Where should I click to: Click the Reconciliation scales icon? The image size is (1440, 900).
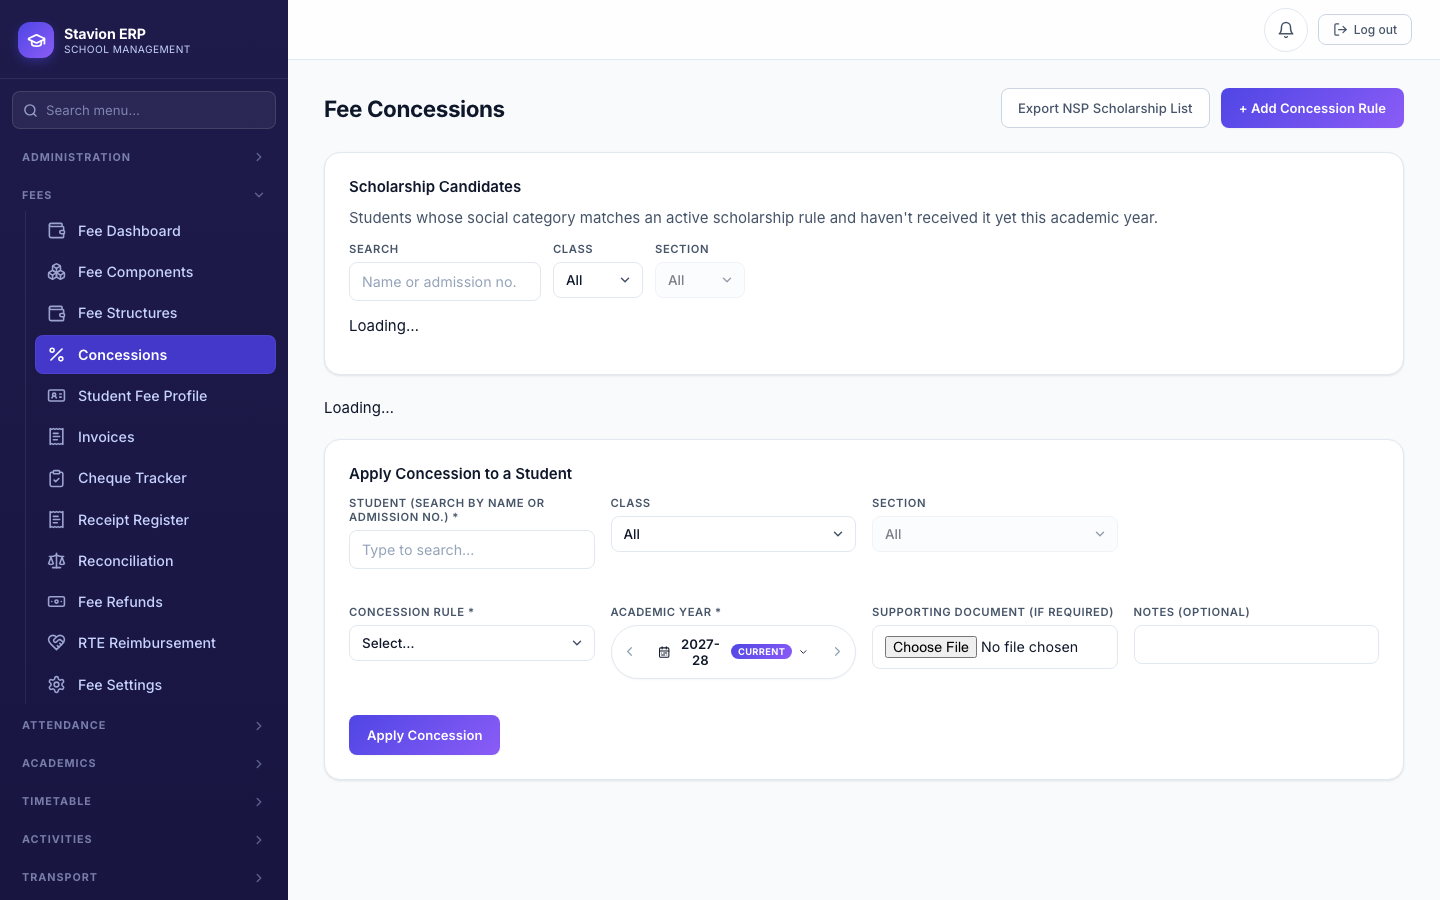tap(57, 561)
